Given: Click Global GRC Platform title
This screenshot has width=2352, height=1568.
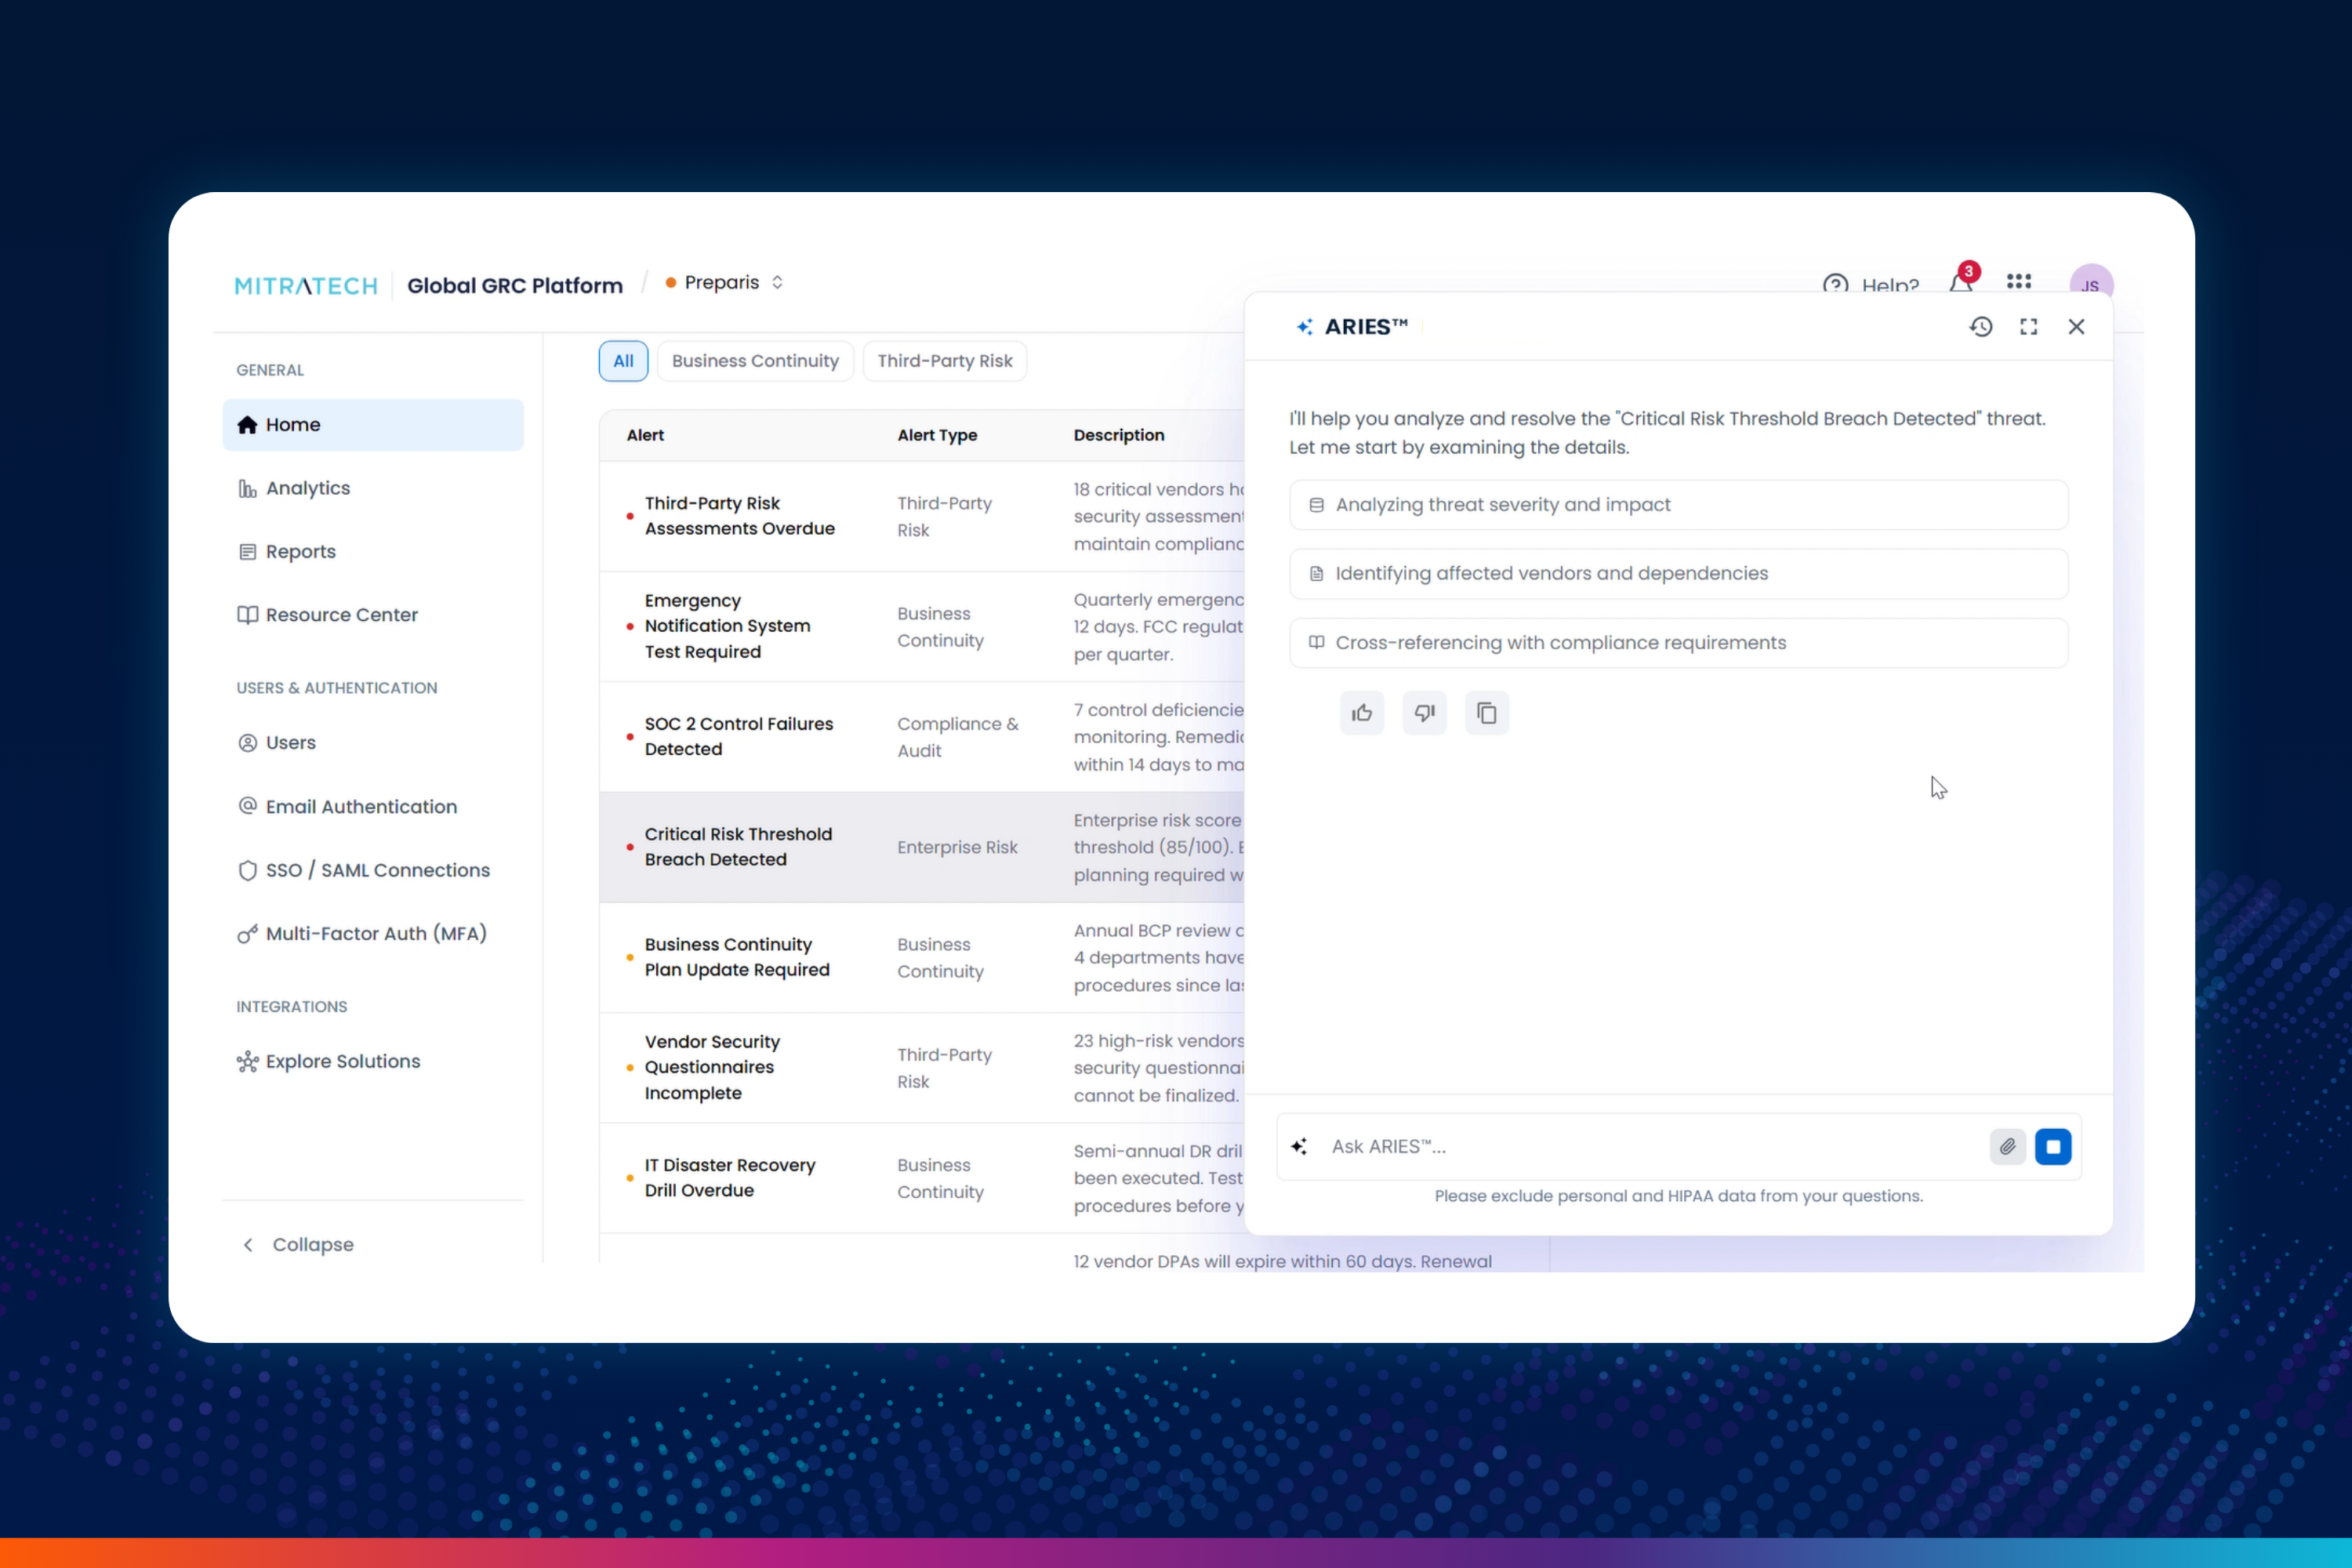Looking at the screenshot, I should pyautogui.click(x=515, y=286).
